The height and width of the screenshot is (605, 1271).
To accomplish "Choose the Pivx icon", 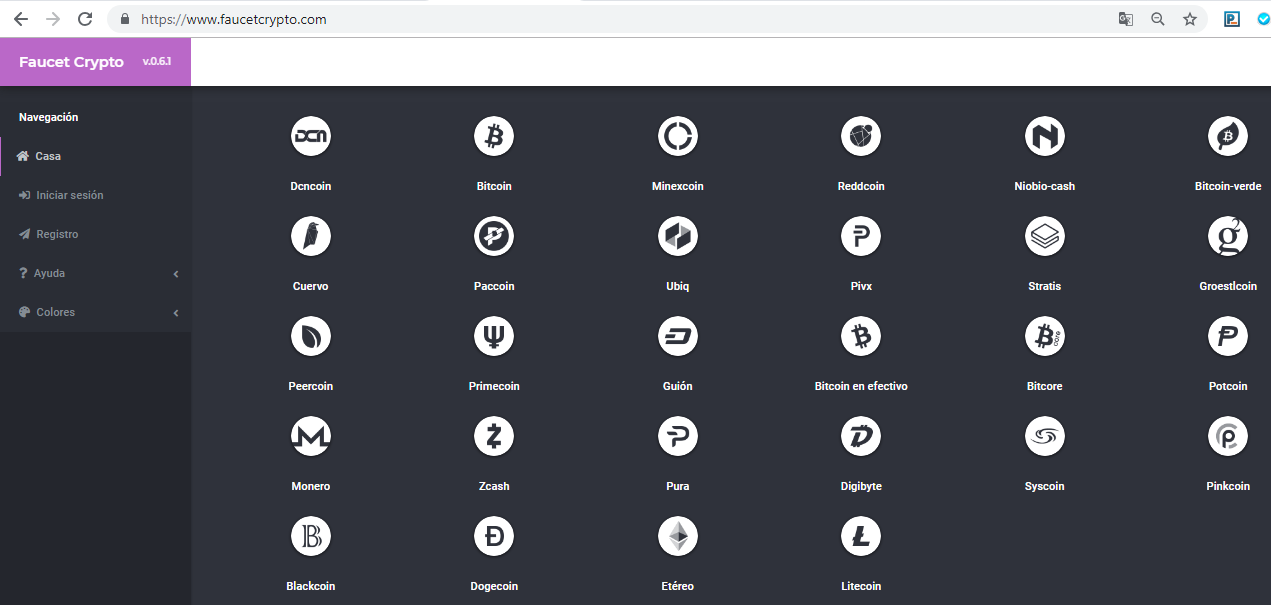I will click(x=861, y=236).
